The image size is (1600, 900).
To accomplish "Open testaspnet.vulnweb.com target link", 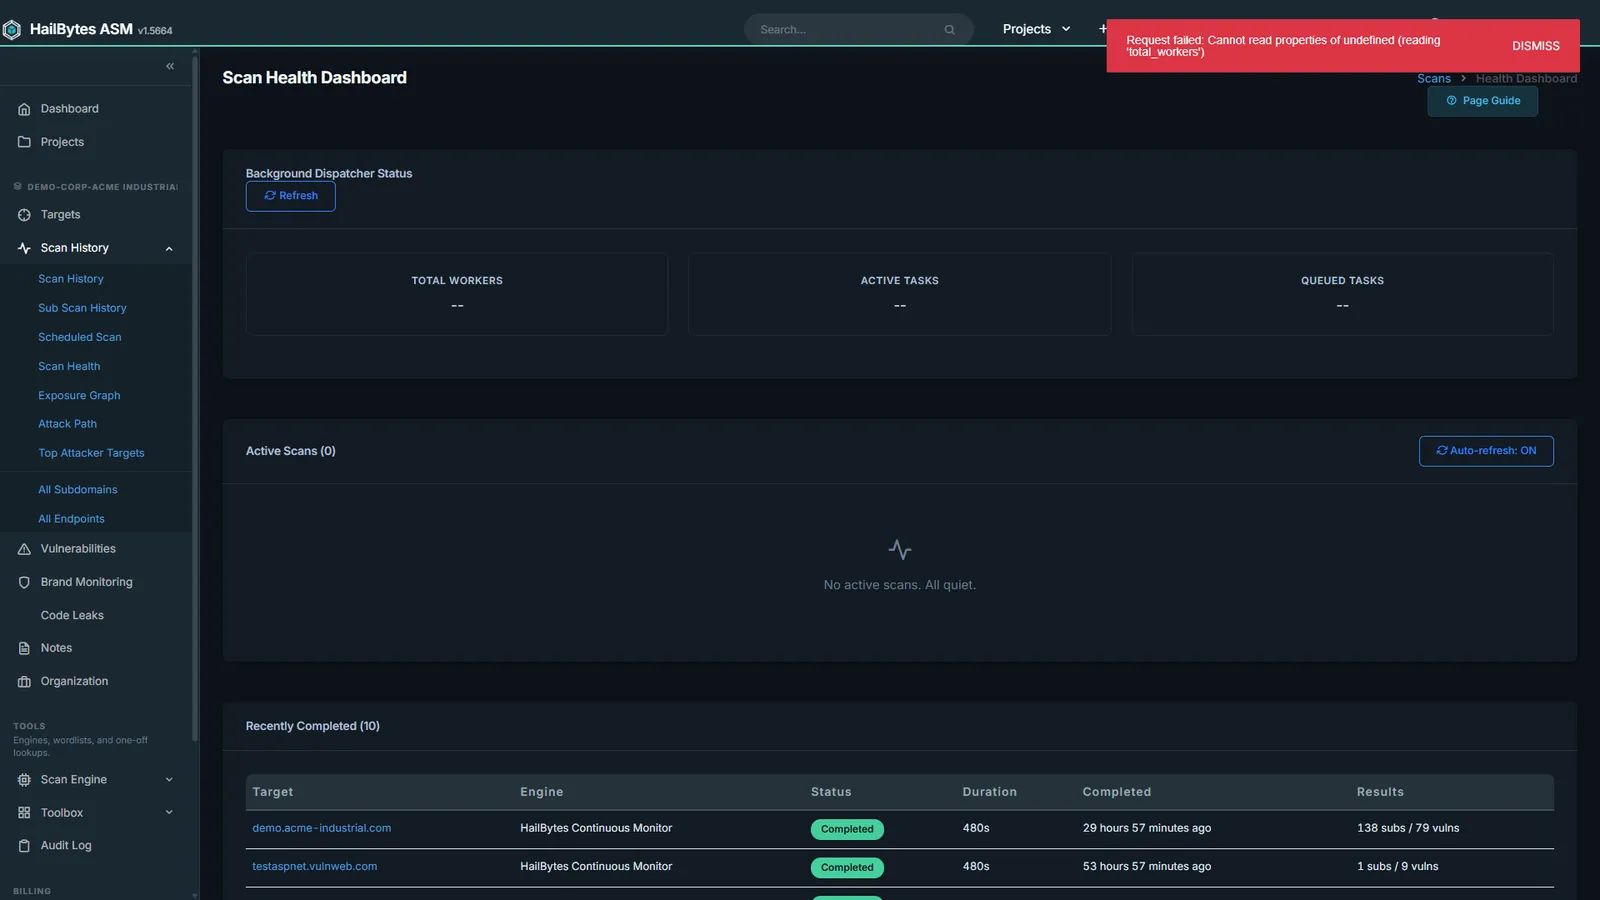I will coord(314,867).
